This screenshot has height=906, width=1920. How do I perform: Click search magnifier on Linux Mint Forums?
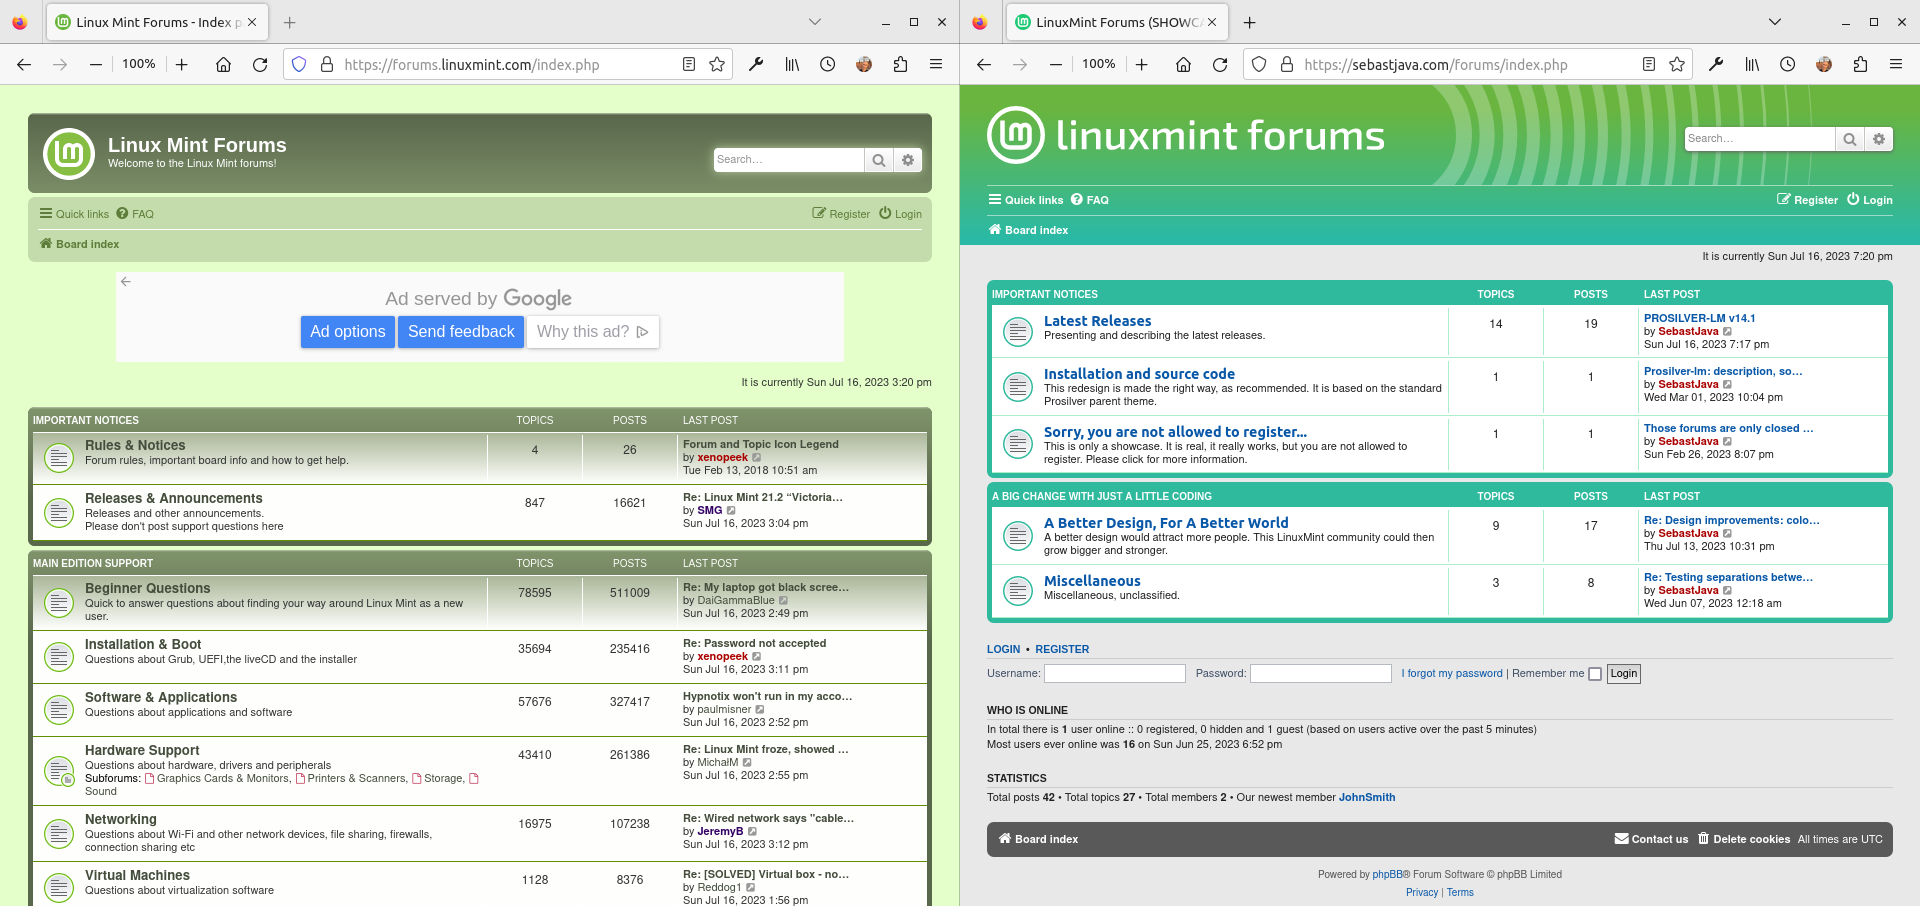pyautogui.click(x=878, y=160)
